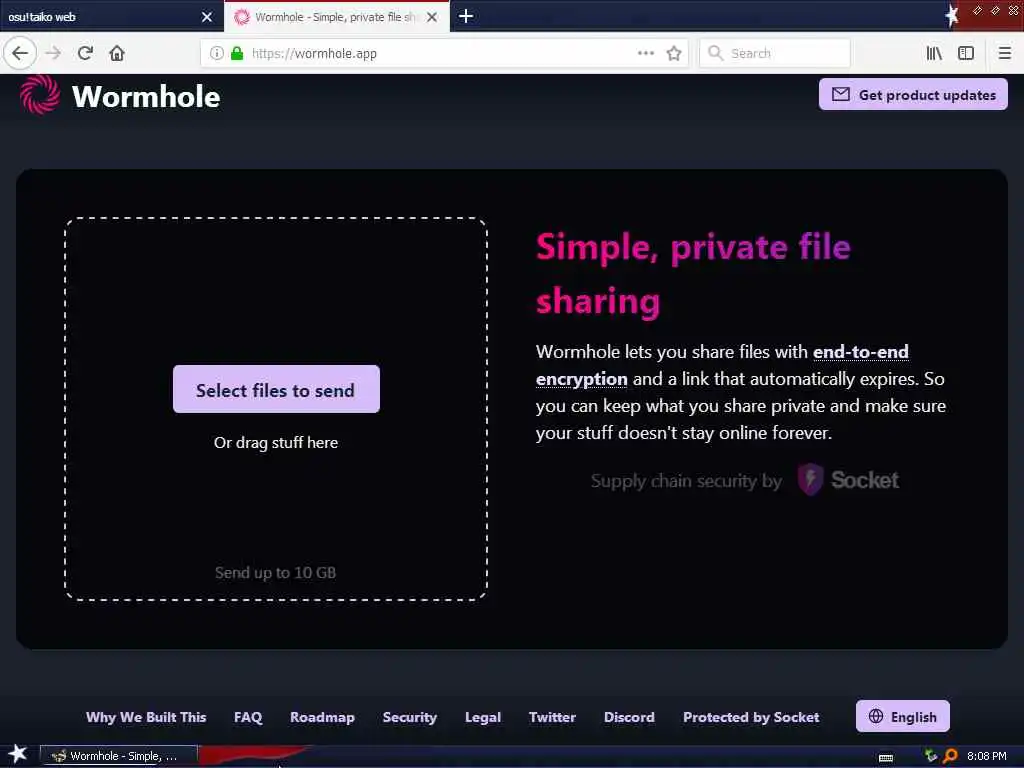Screen dimensions: 1024x768
Task: Click the 'Simple, private file sharing' heading
Action: [x=693, y=274]
